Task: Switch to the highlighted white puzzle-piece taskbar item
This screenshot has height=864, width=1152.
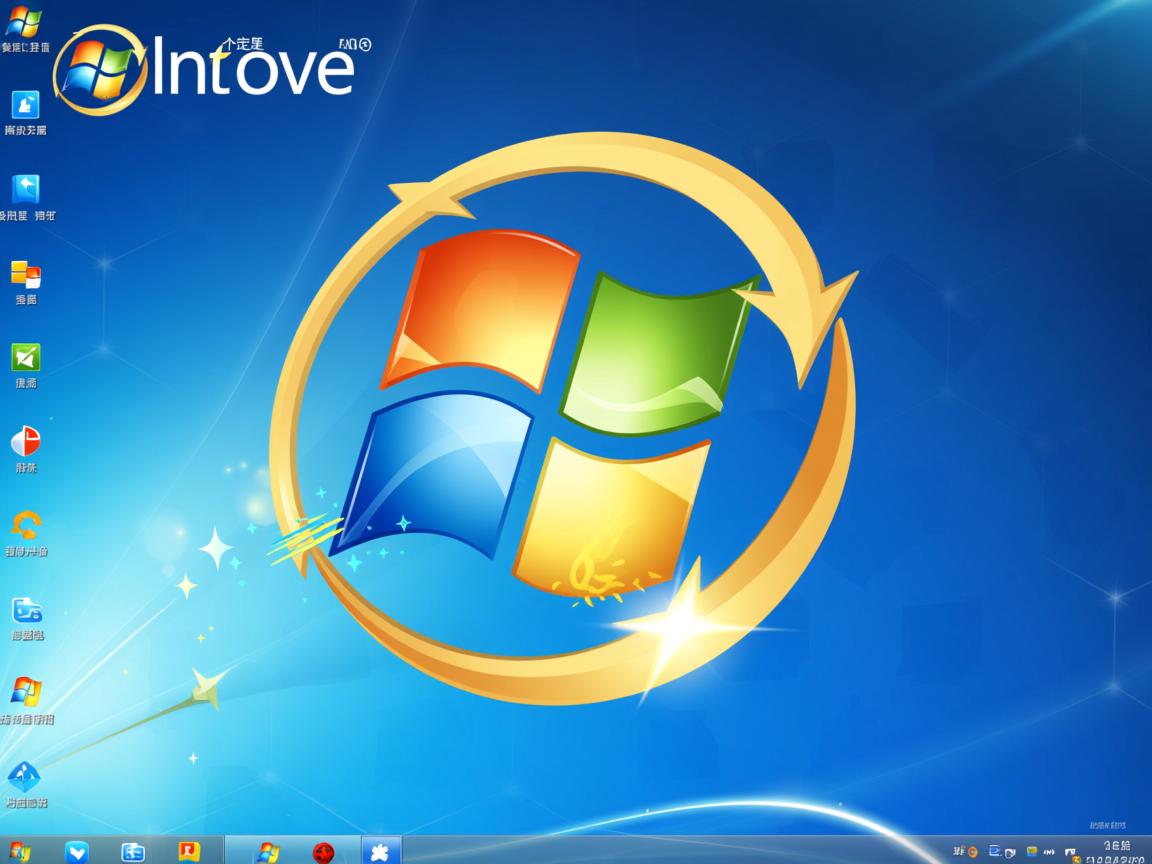Action: click(380, 851)
